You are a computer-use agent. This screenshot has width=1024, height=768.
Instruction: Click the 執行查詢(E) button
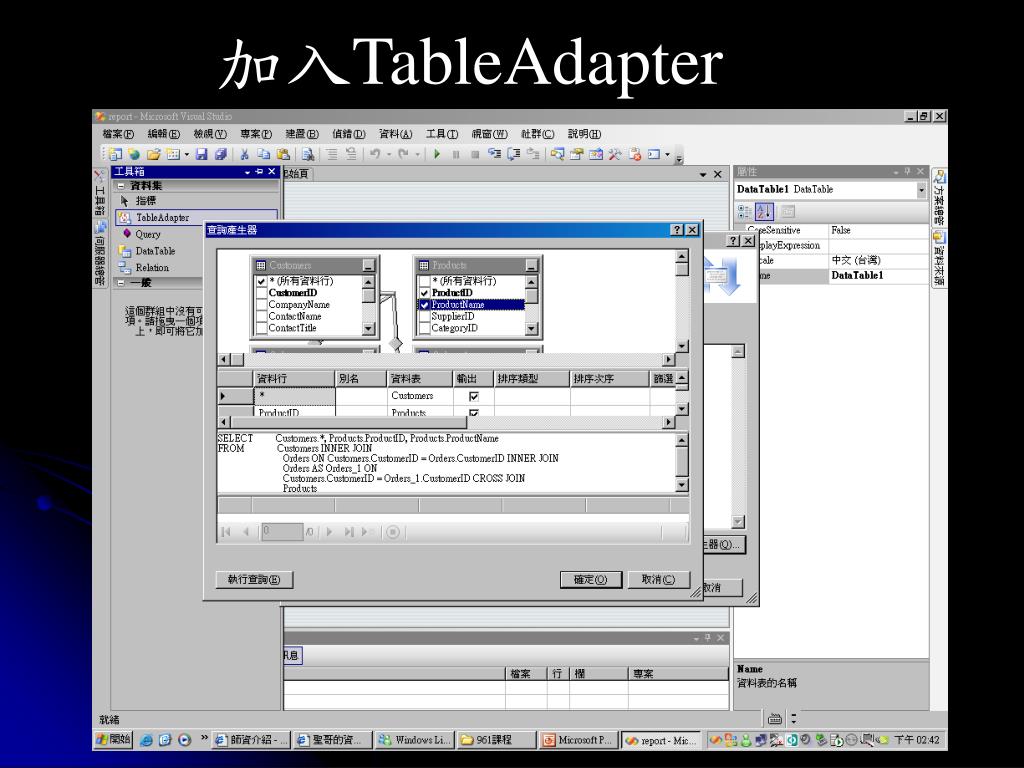pos(254,579)
